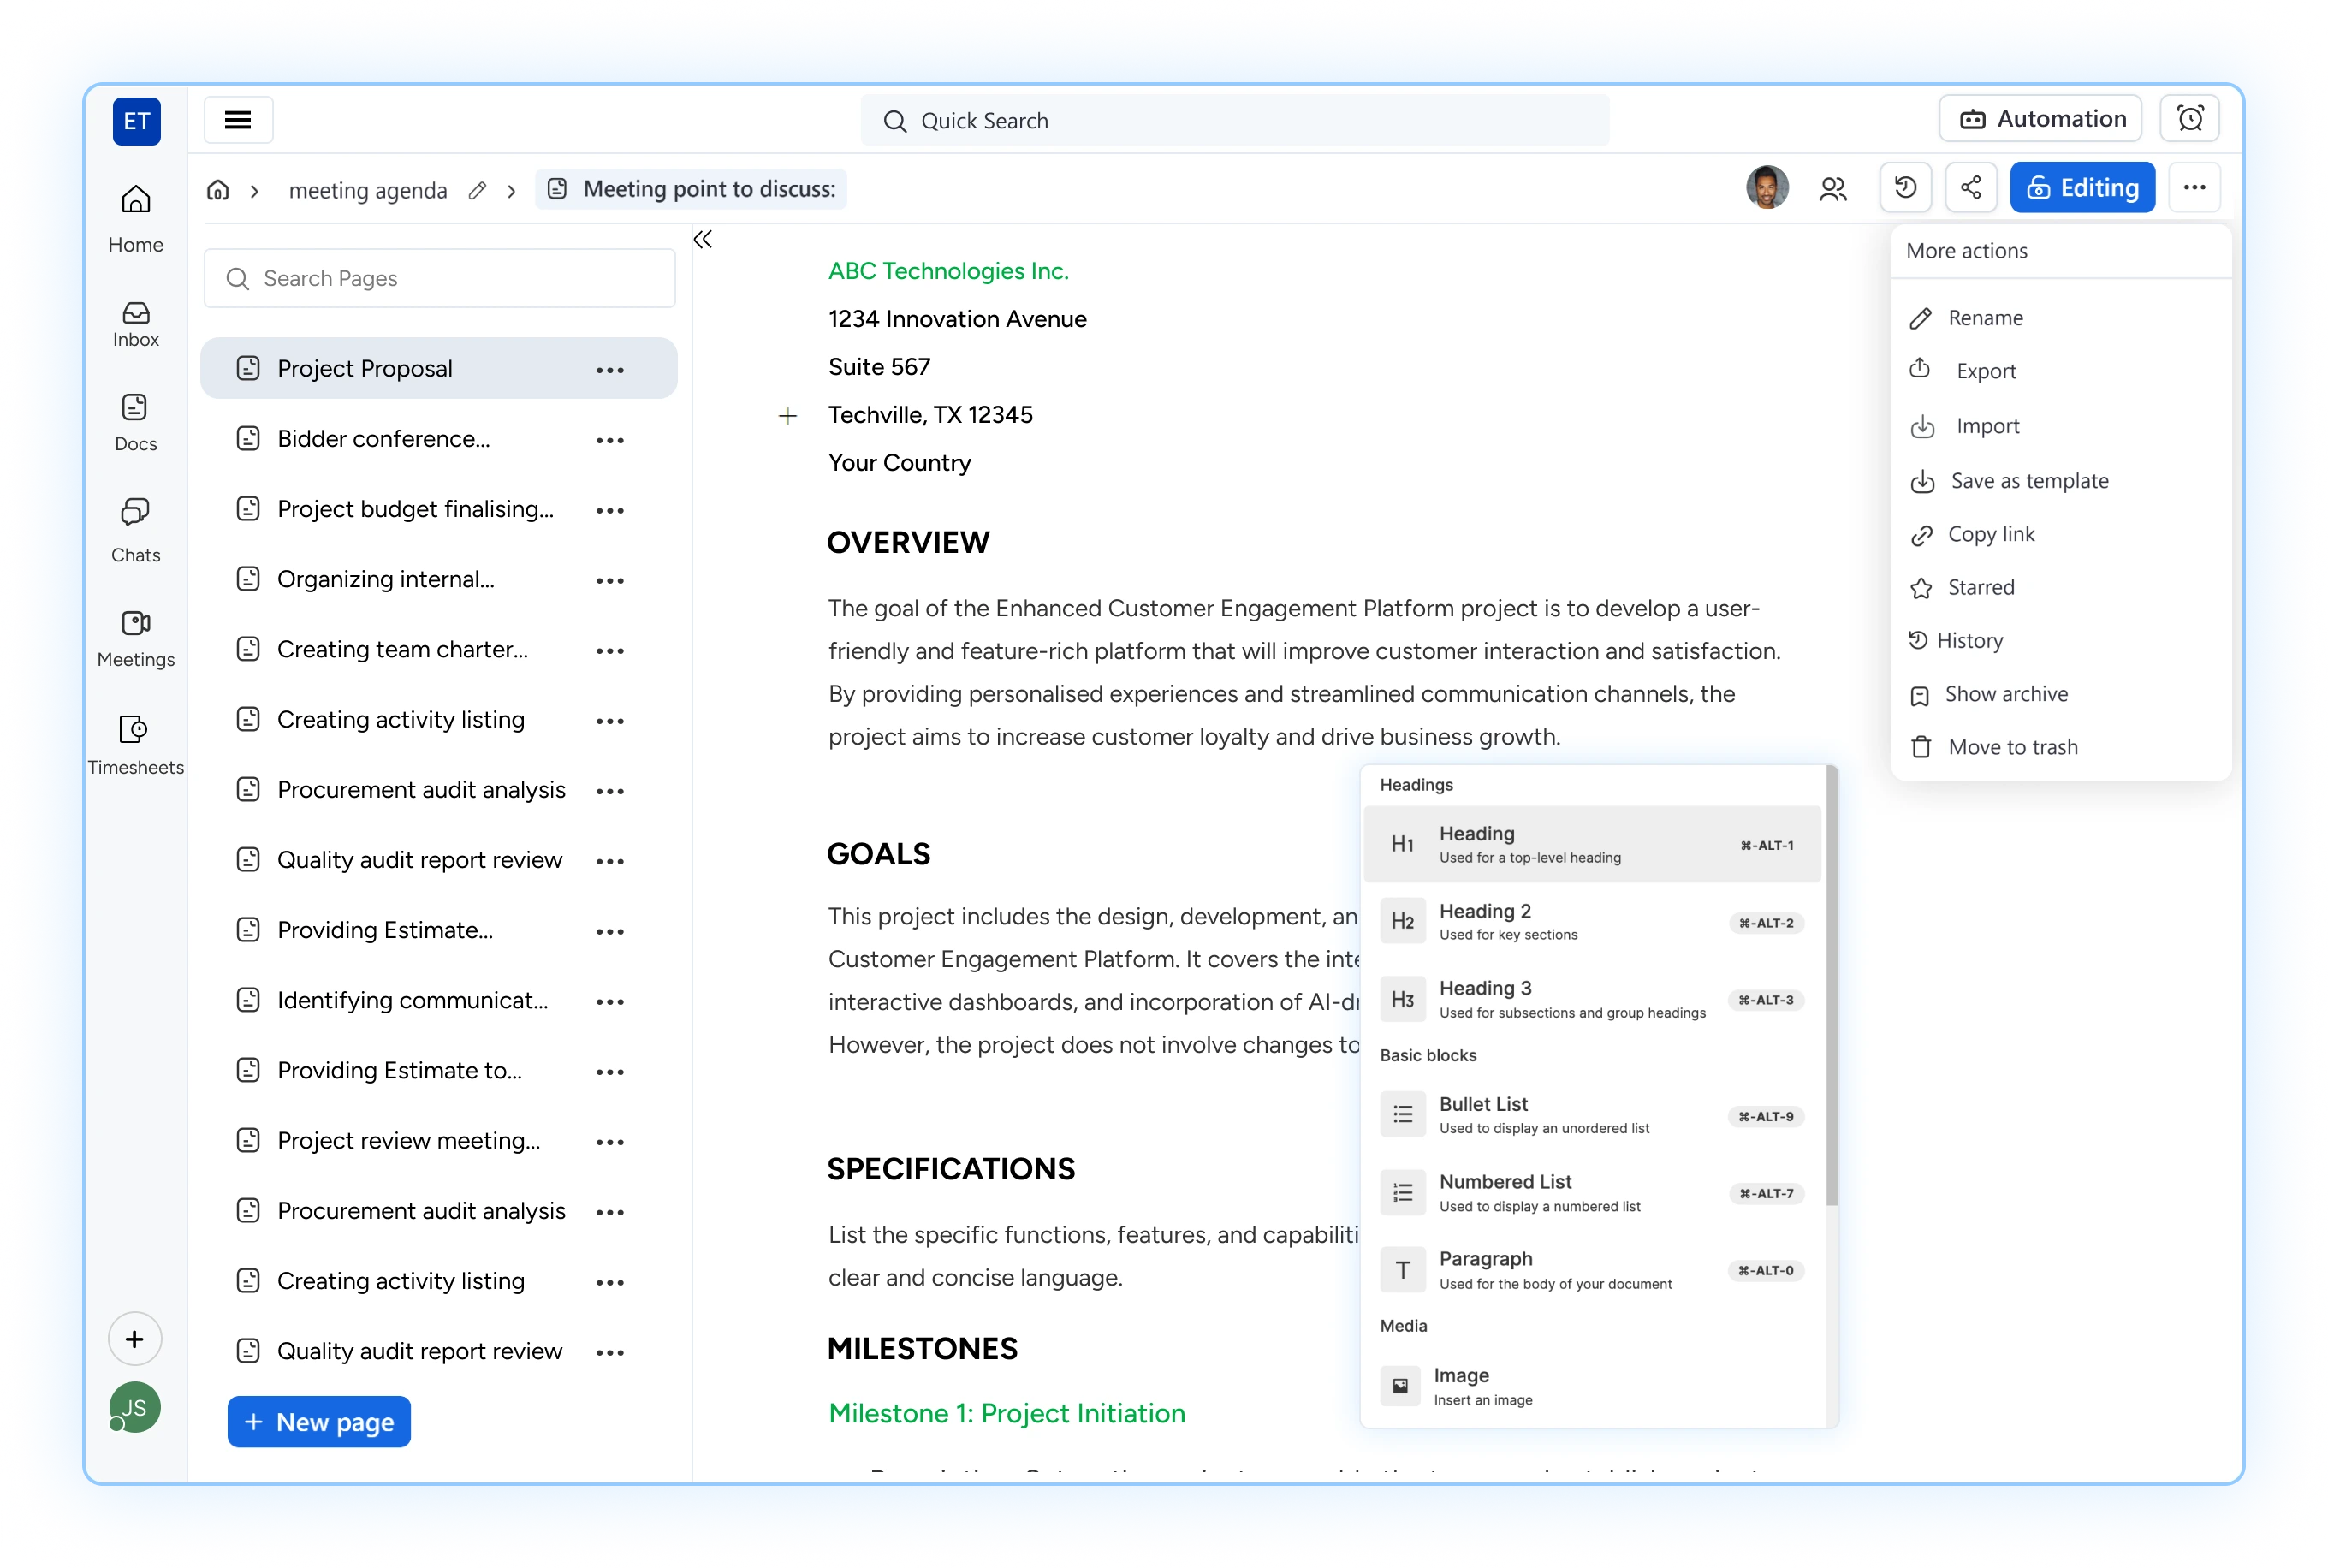Open the alarm reminder icon
Viewport: 2328px width, 1568px height.
click(x=2190, y=119)
